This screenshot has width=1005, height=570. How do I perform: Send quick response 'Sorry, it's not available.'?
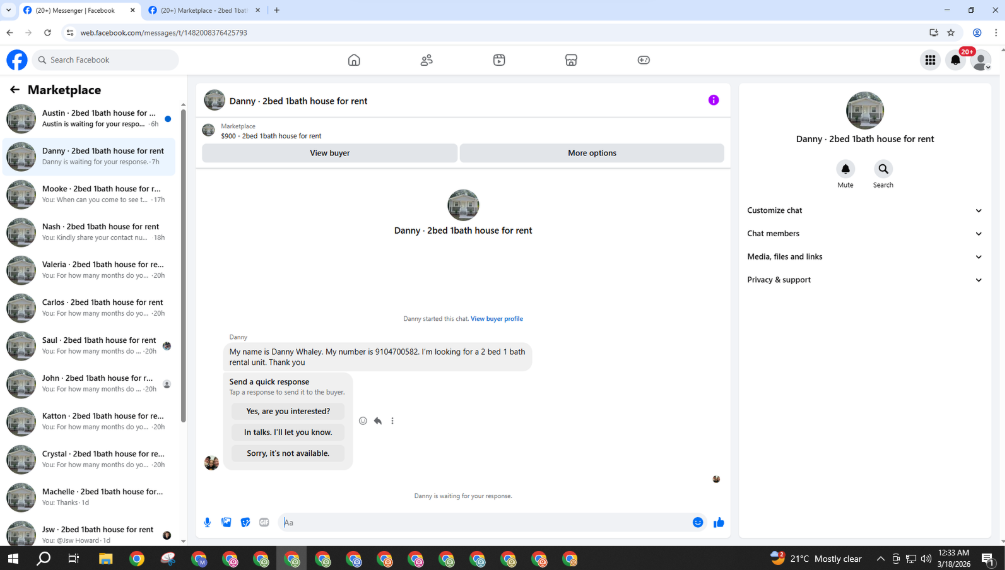[288, 453]
